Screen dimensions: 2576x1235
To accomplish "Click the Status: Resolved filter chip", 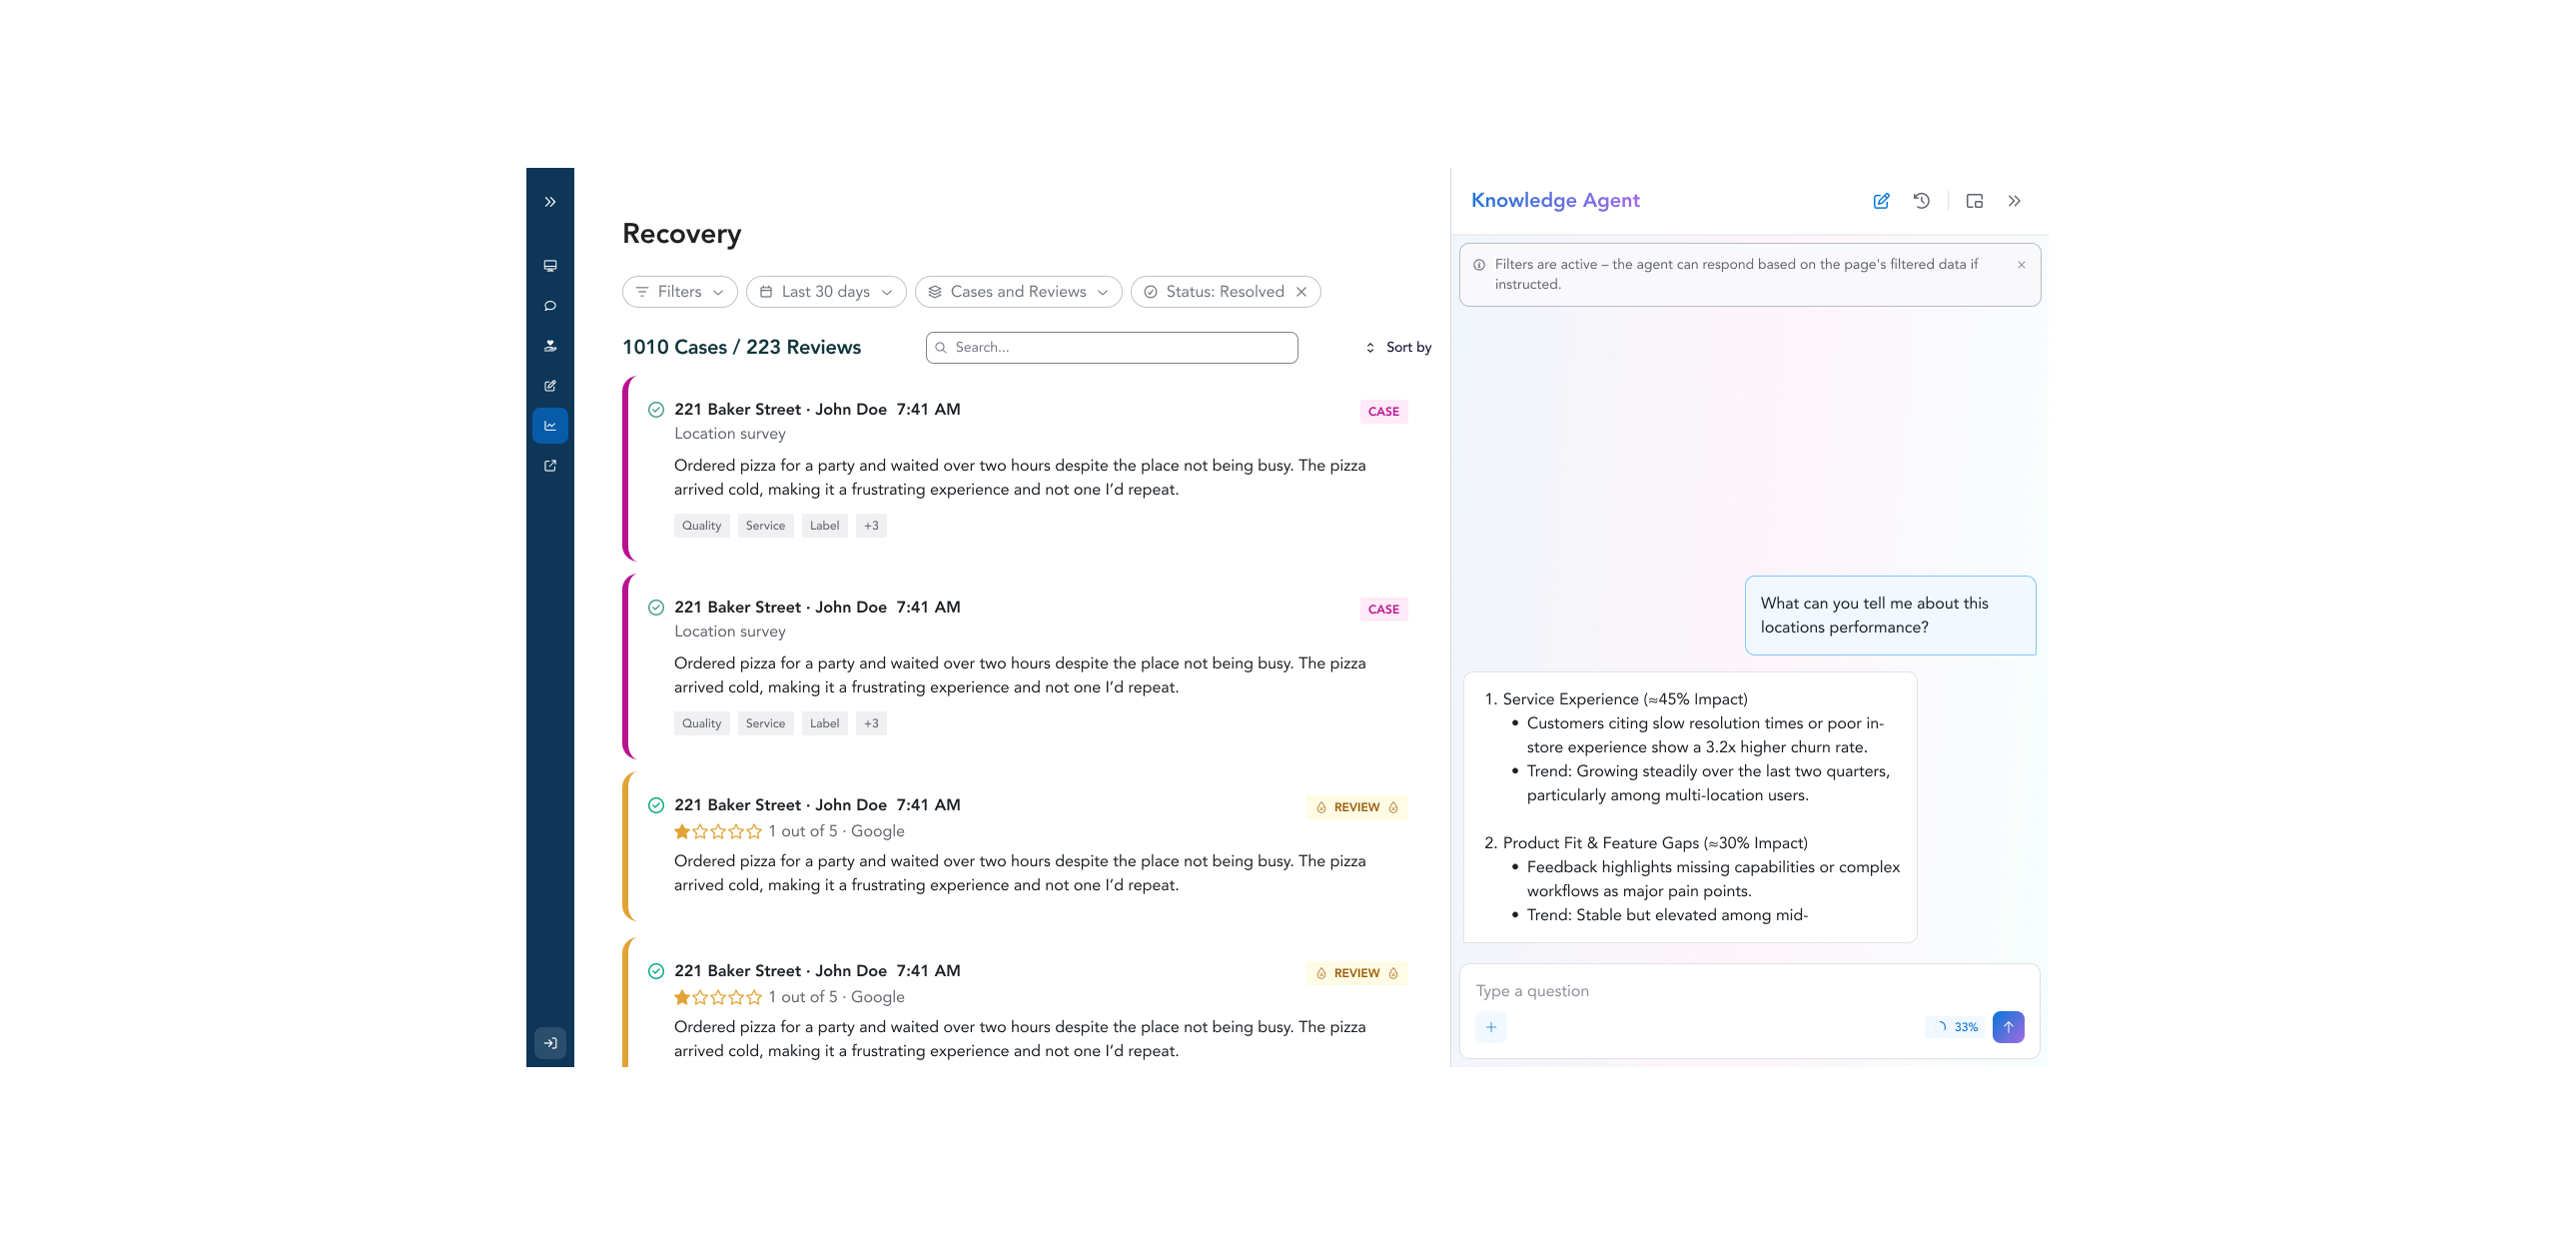I will [x=1225, y=292].
